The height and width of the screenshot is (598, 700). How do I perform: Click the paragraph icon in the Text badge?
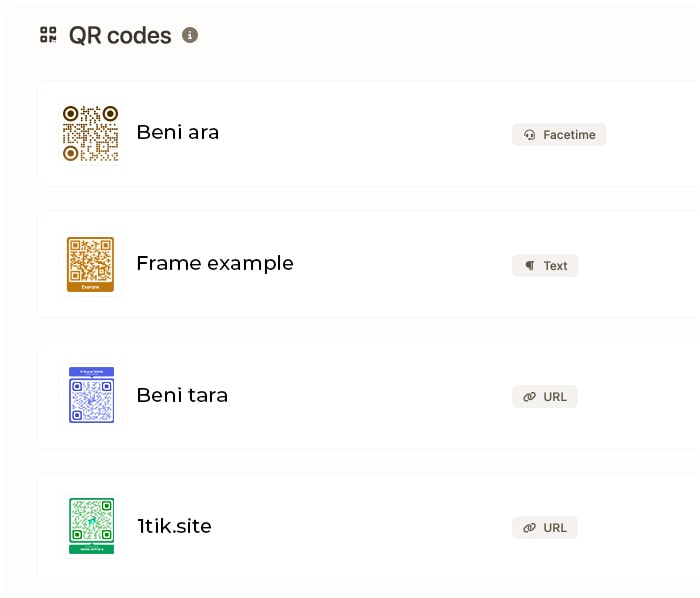coord(530,266)
